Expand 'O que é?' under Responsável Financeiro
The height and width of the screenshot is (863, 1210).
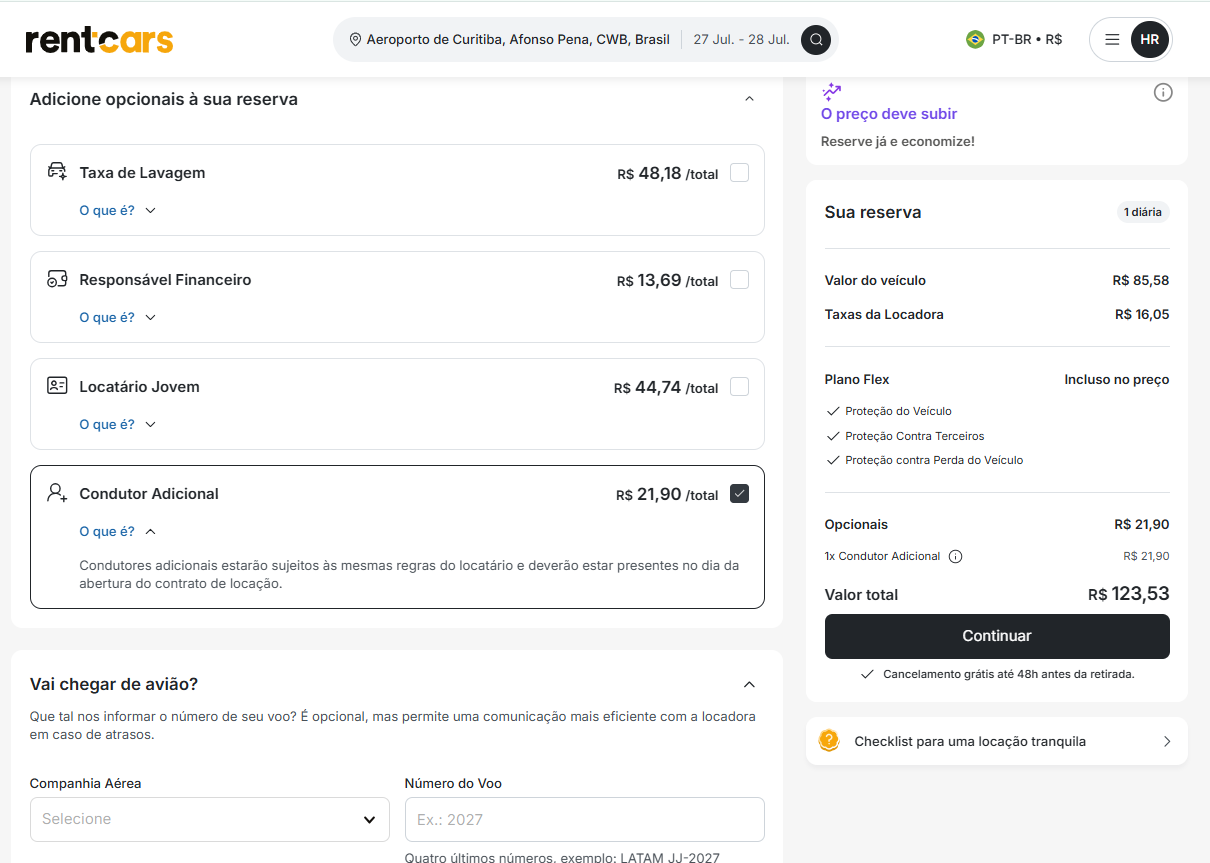click(x=118, y=317)
